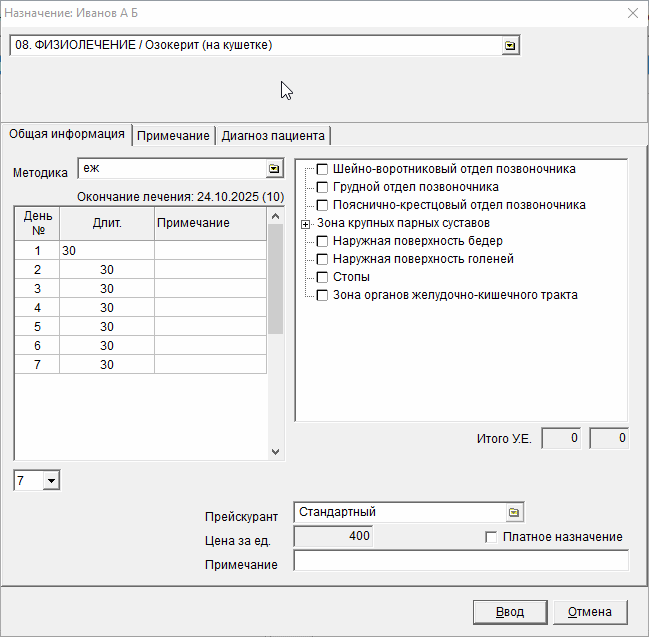Toggle Платное назначение checkbox
This screenshot has width=649, height=637.
491,537
